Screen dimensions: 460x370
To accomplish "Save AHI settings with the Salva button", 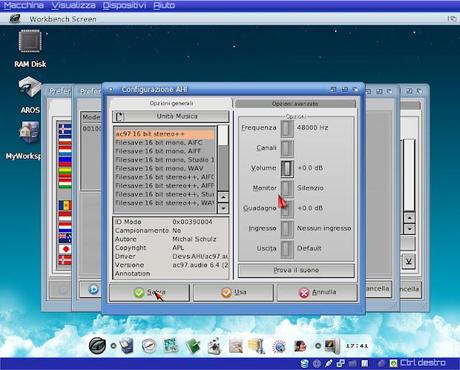I will [149, 293].
